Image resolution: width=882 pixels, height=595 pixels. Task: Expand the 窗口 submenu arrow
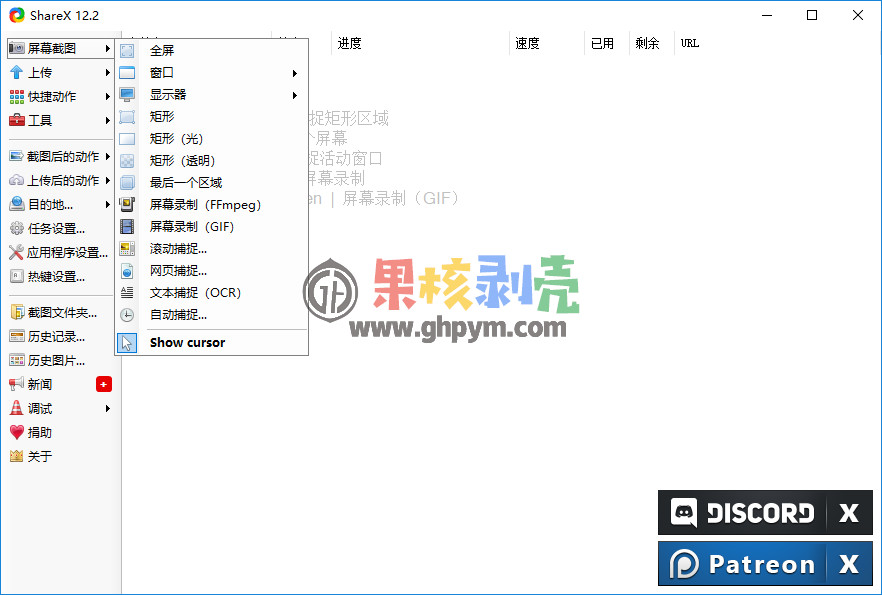[x=295, y=73]
